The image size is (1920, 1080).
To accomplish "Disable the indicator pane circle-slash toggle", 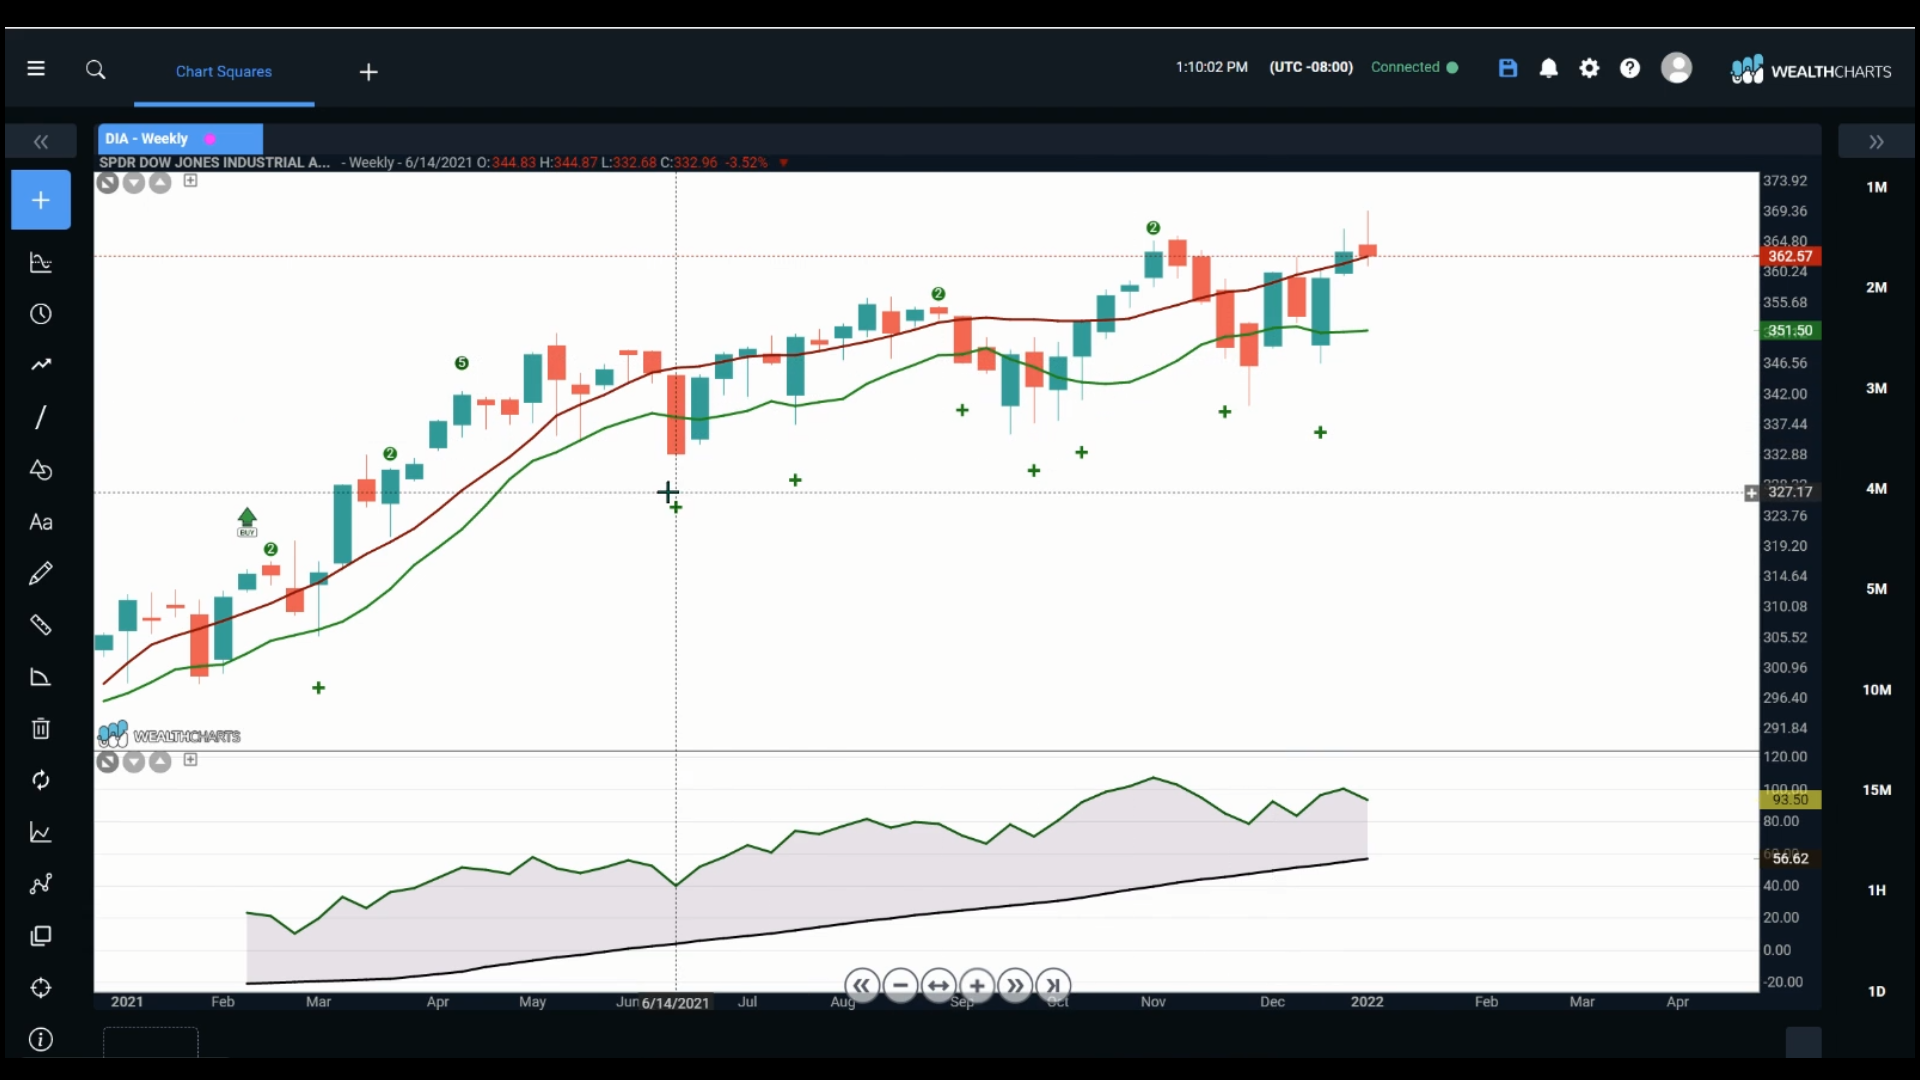I will coord(108,762).
